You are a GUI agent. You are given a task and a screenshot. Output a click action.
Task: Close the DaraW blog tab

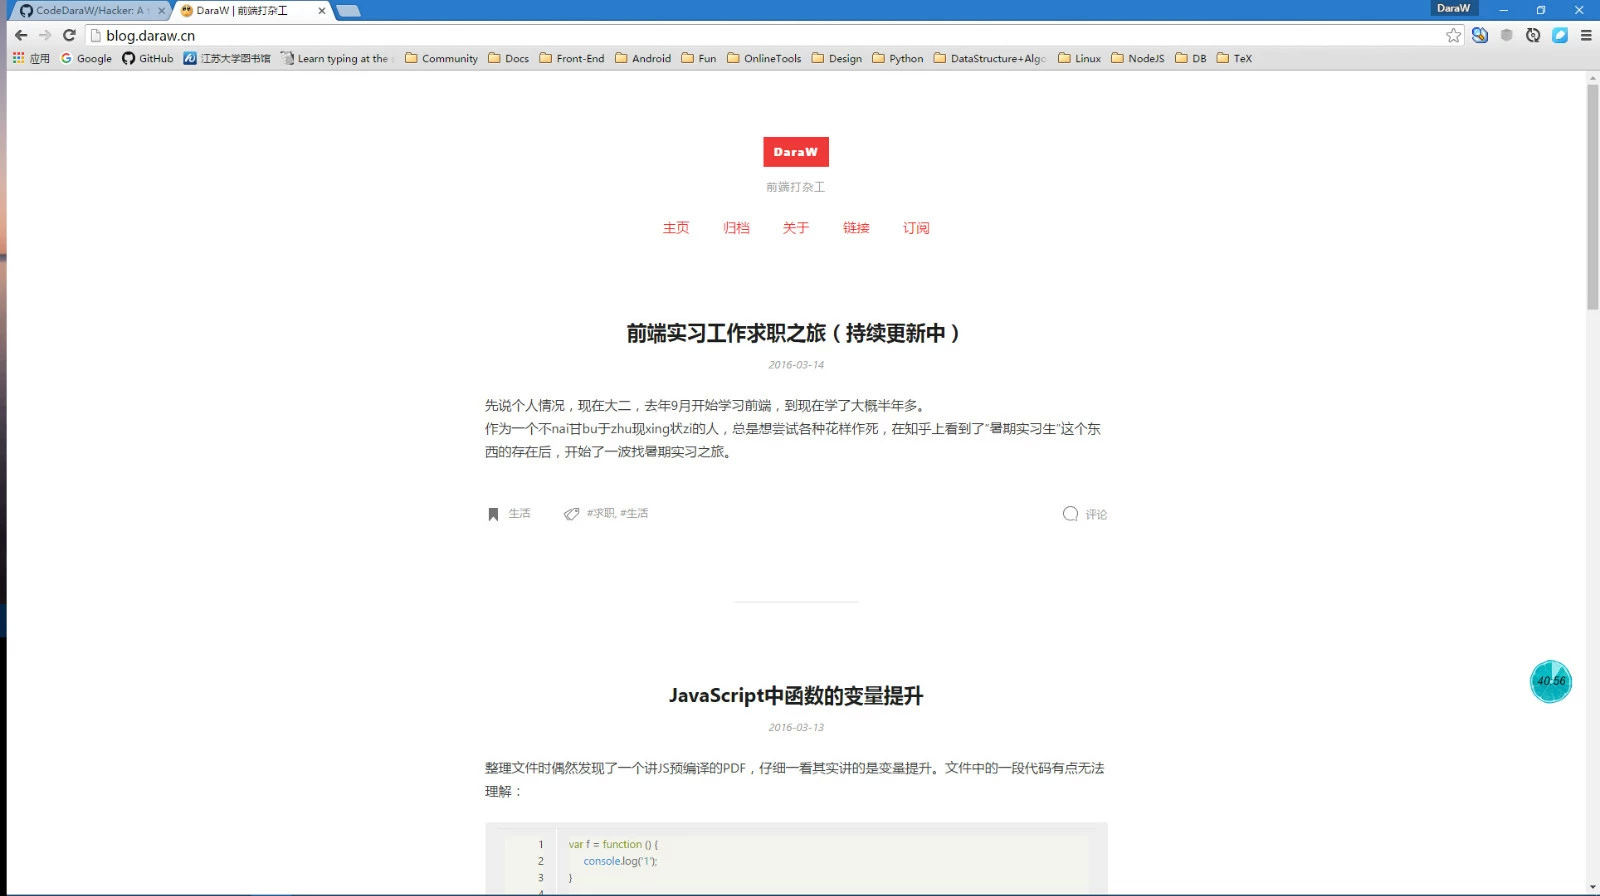(x=321, y=10)
